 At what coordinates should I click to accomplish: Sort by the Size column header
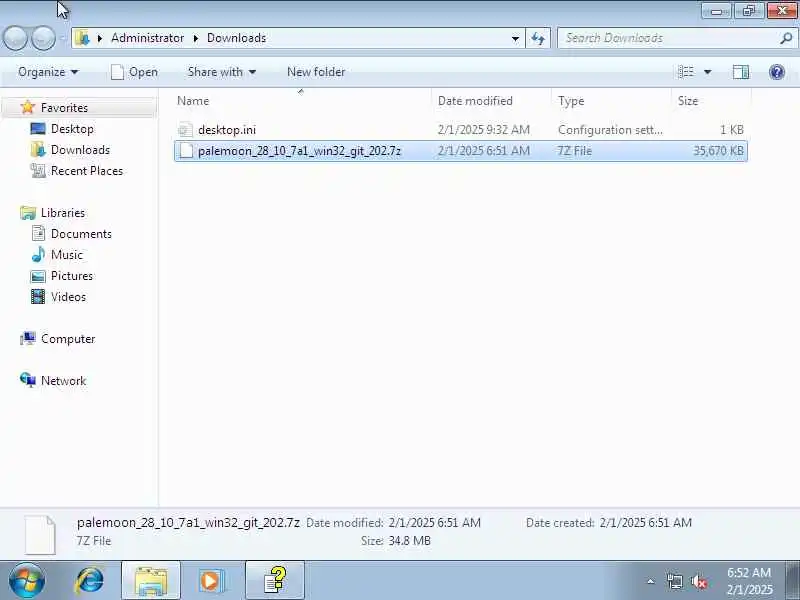711,101
